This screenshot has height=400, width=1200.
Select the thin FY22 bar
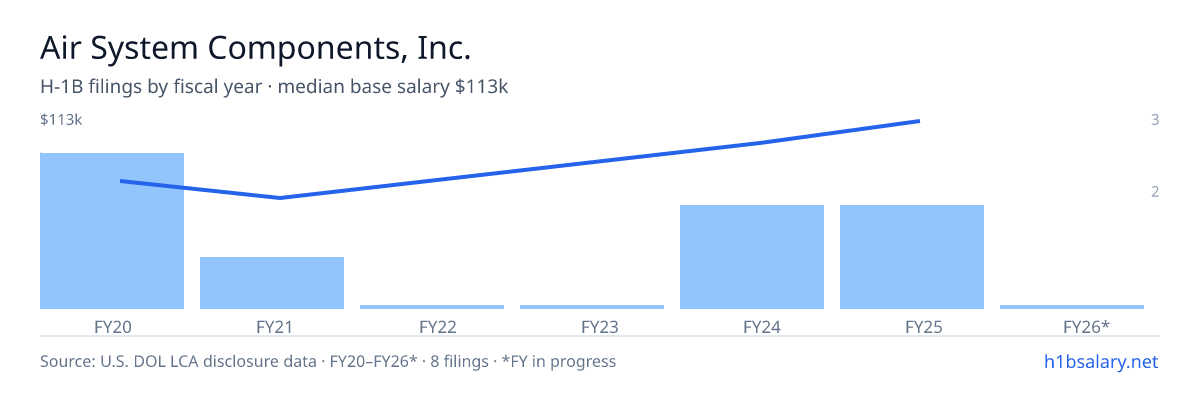click(x=432, y=307)
